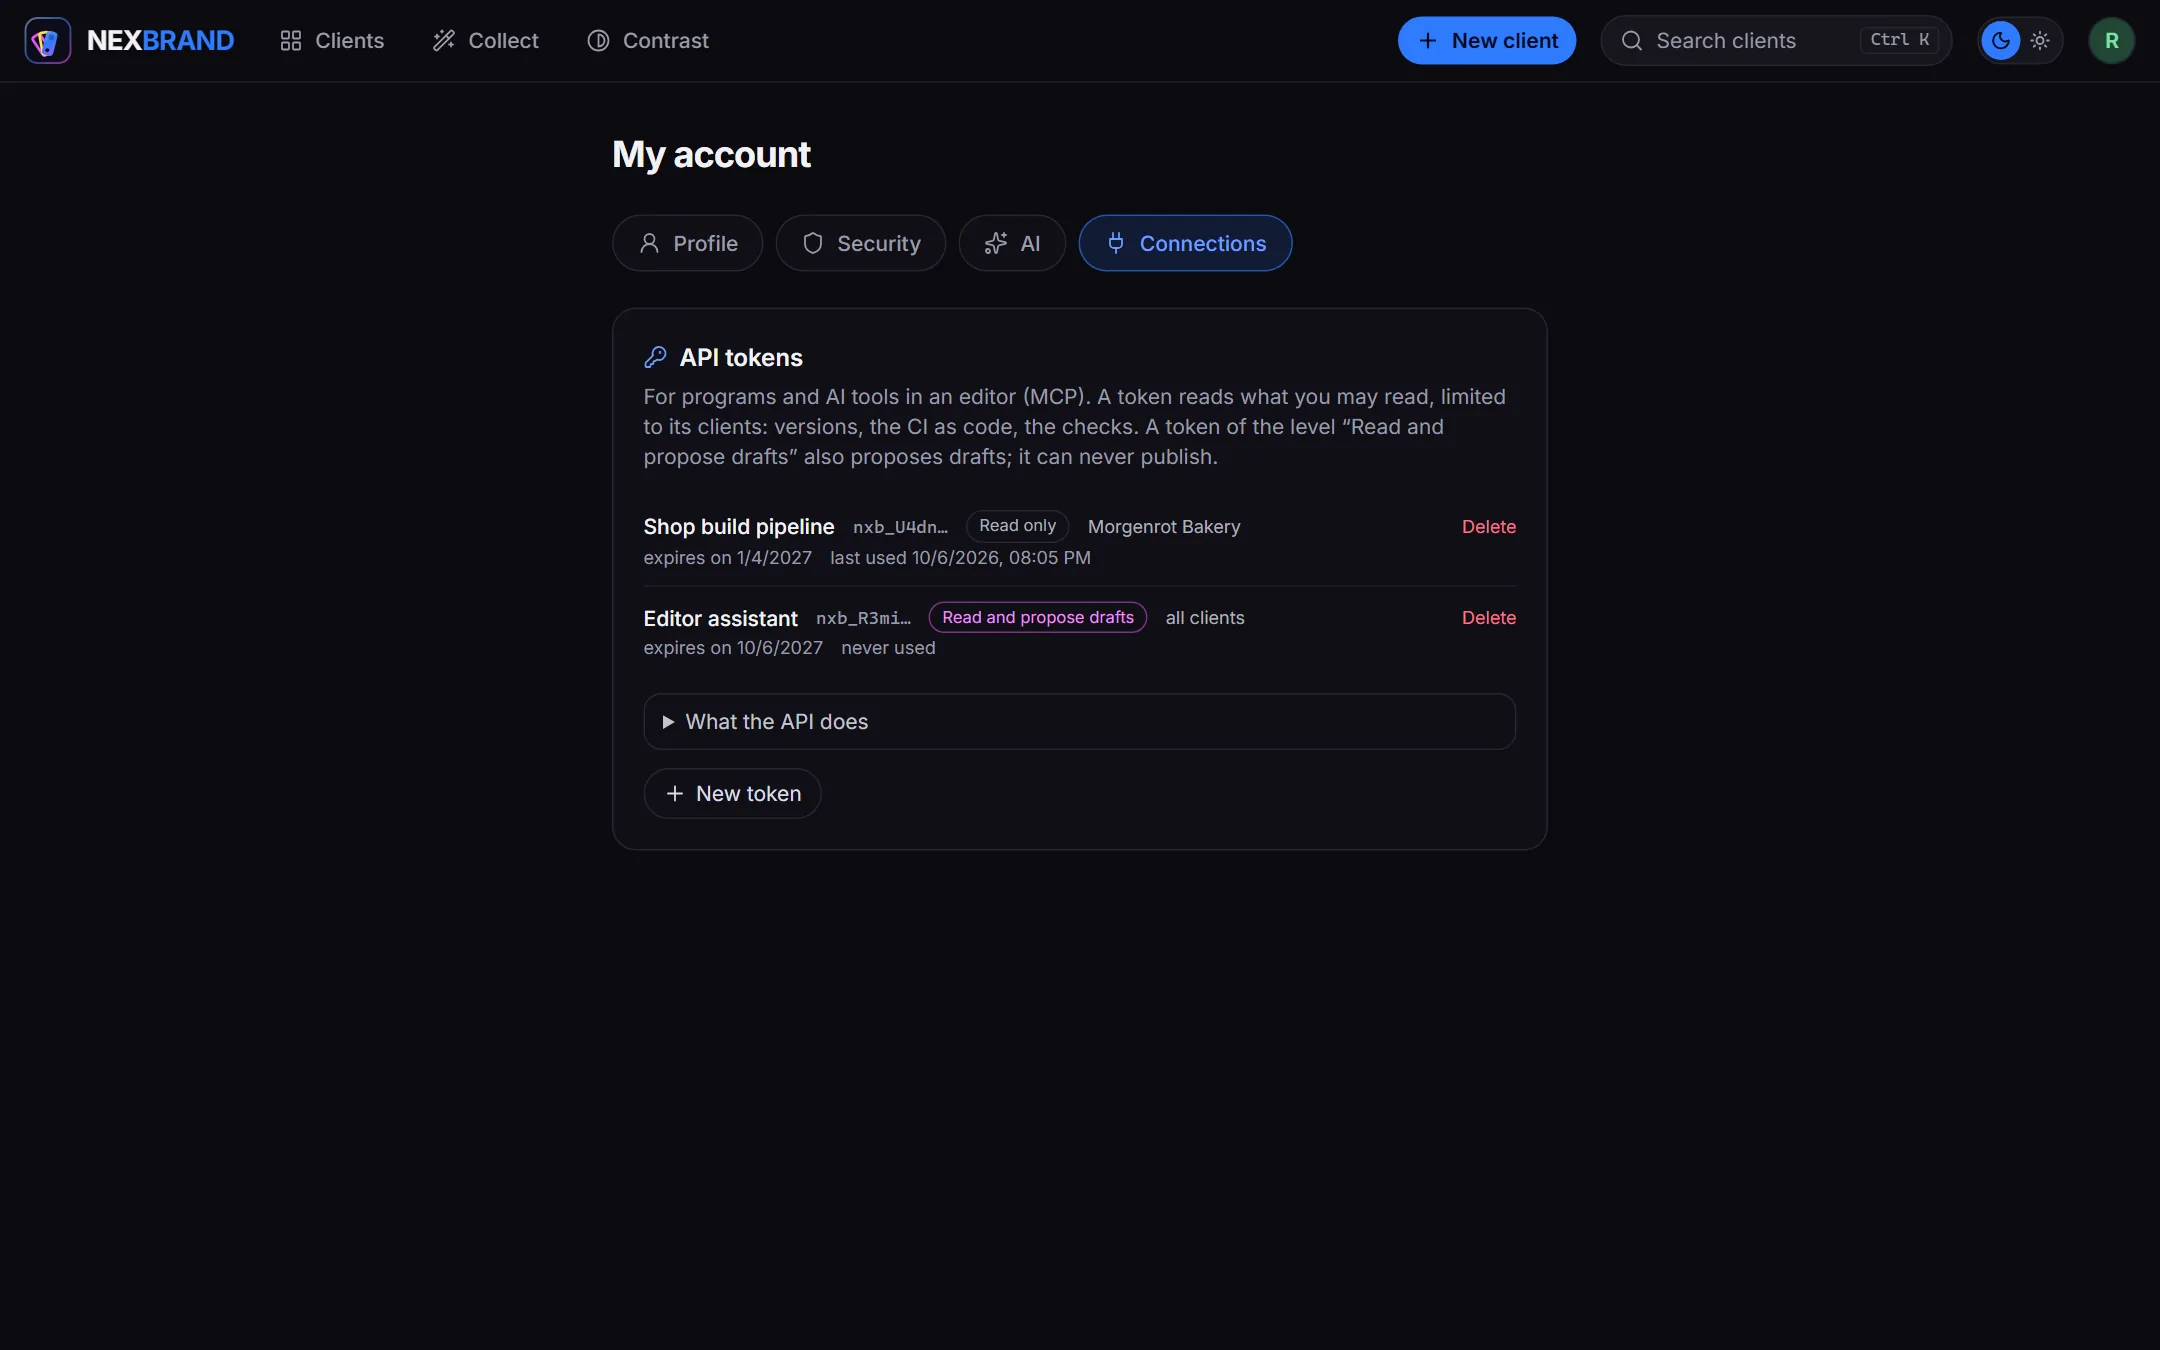Click the API tokens heading
This screenshot has height=1350, width=2160.
coord(741,358)
